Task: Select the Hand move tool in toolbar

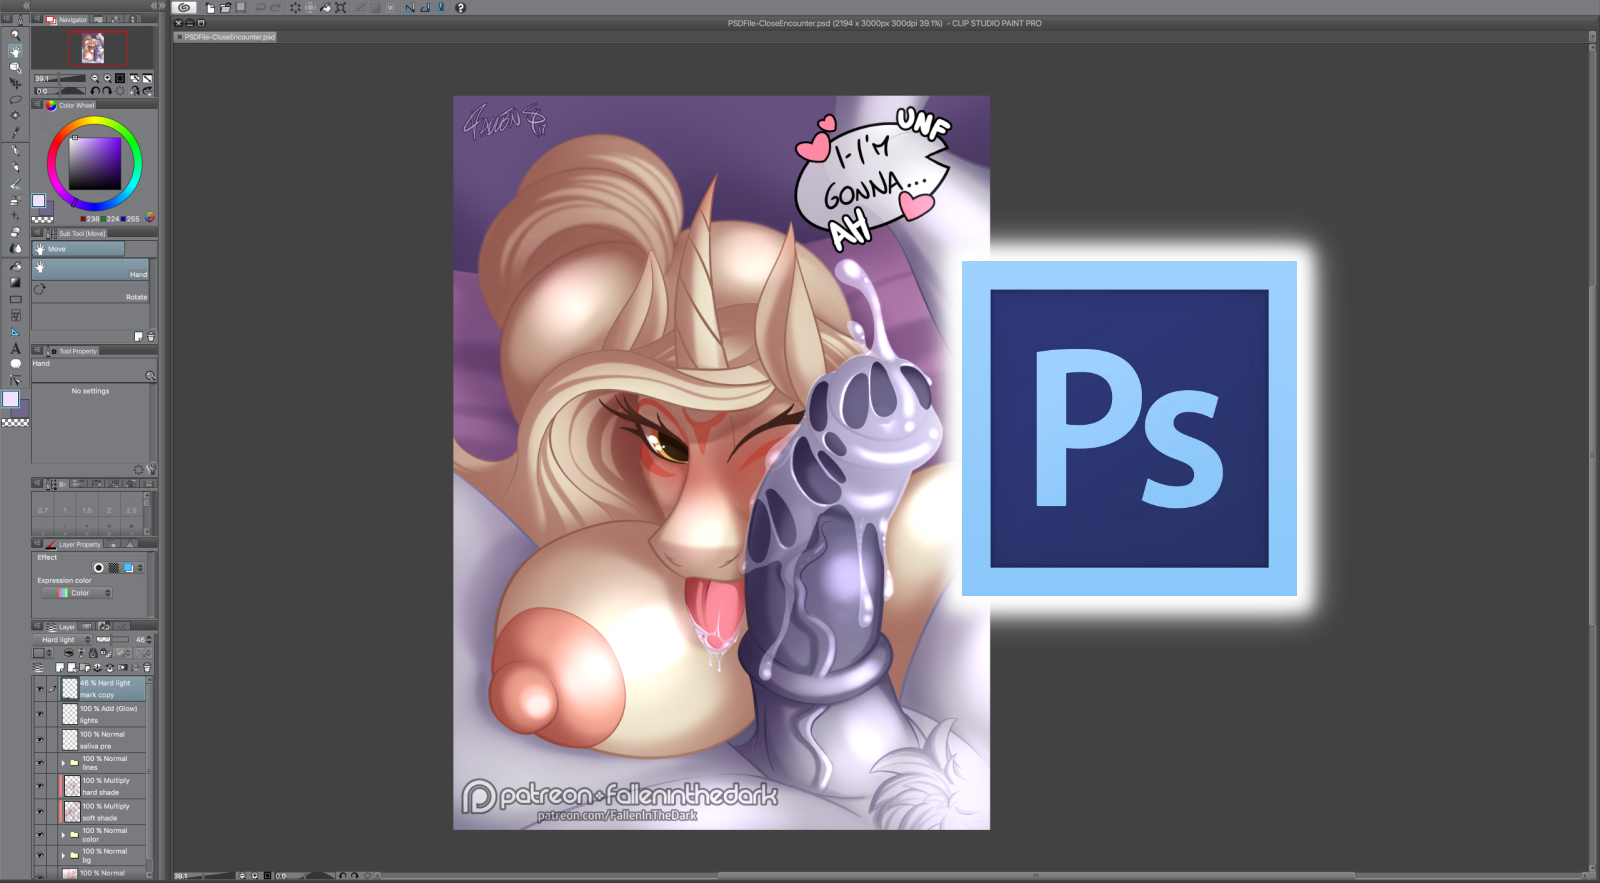Action: (x=15, y=51)
